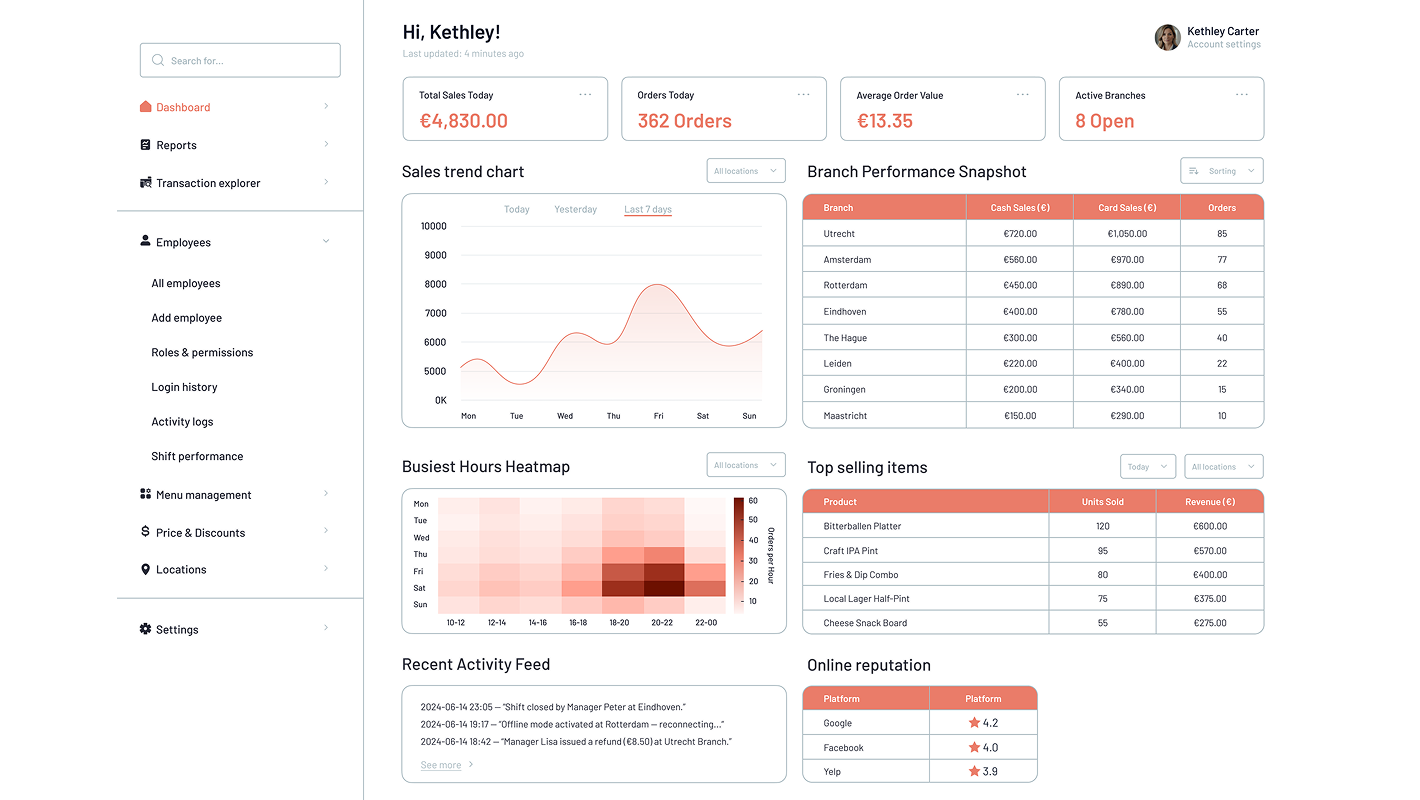
Task: Click the Reports icon in sidebar
Action: tap(145, 145)
